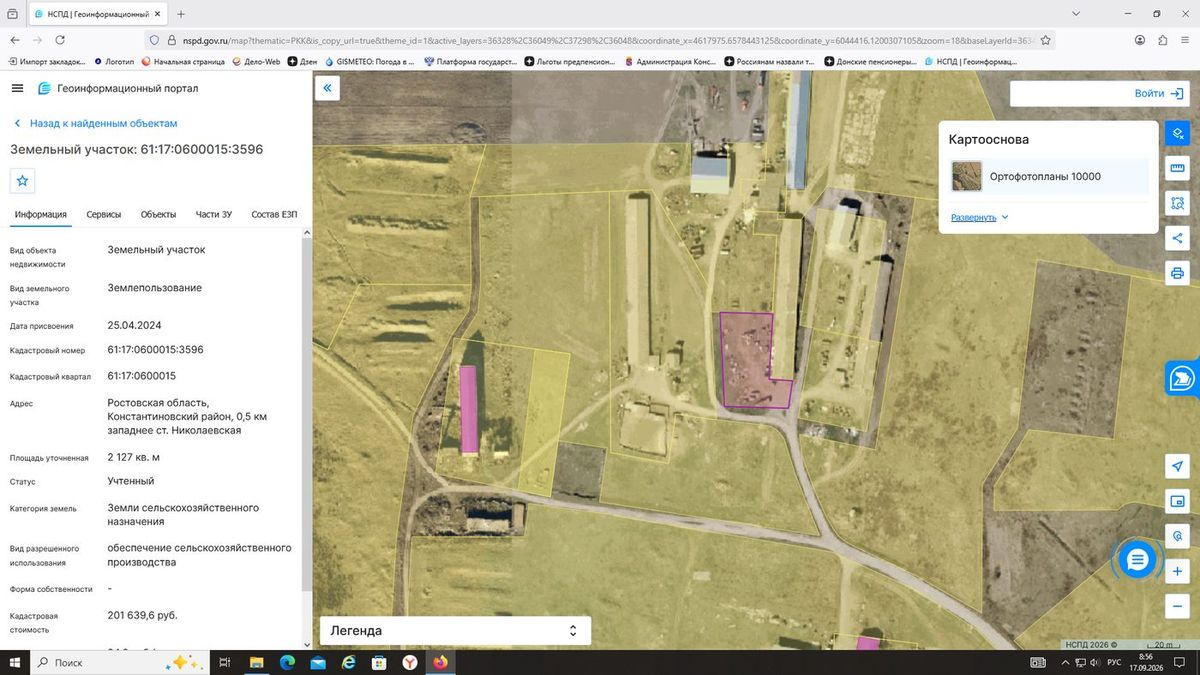Open the Части ЗУ tab
The image size is (1200, 675).
[x=214, y=214]
